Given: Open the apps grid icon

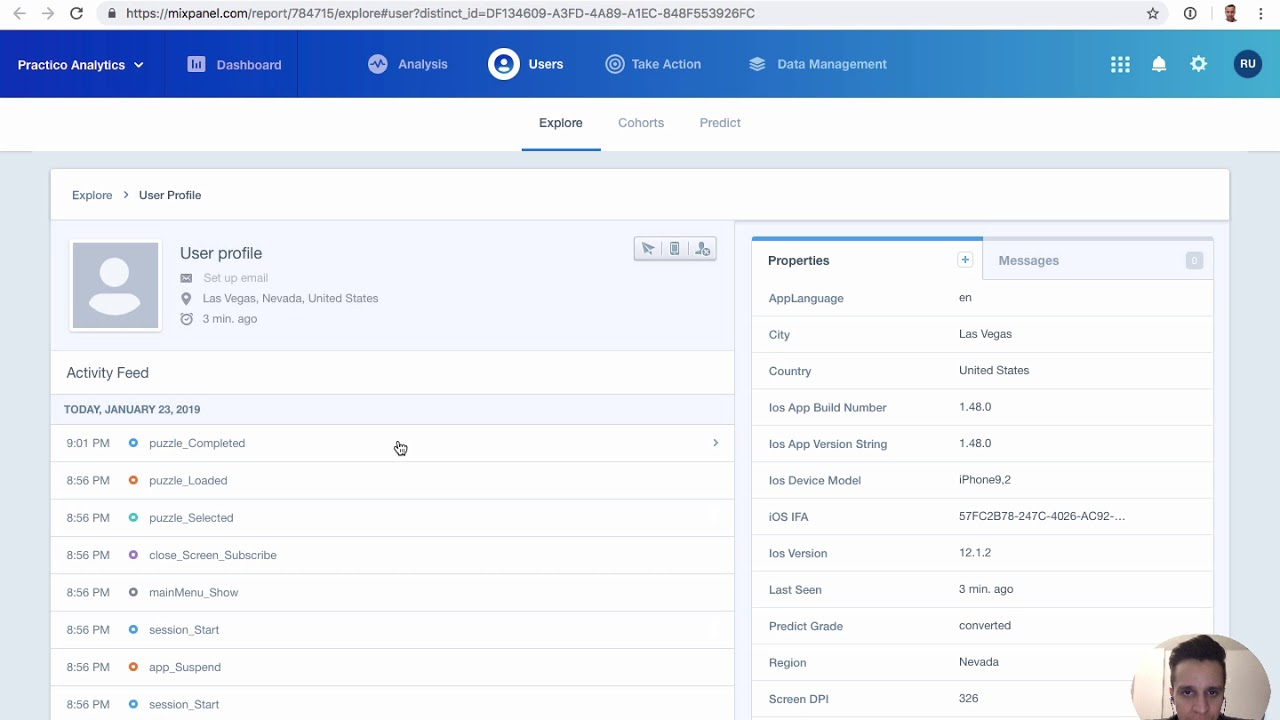Looking at the screenshot, I should coord(1120,64).
